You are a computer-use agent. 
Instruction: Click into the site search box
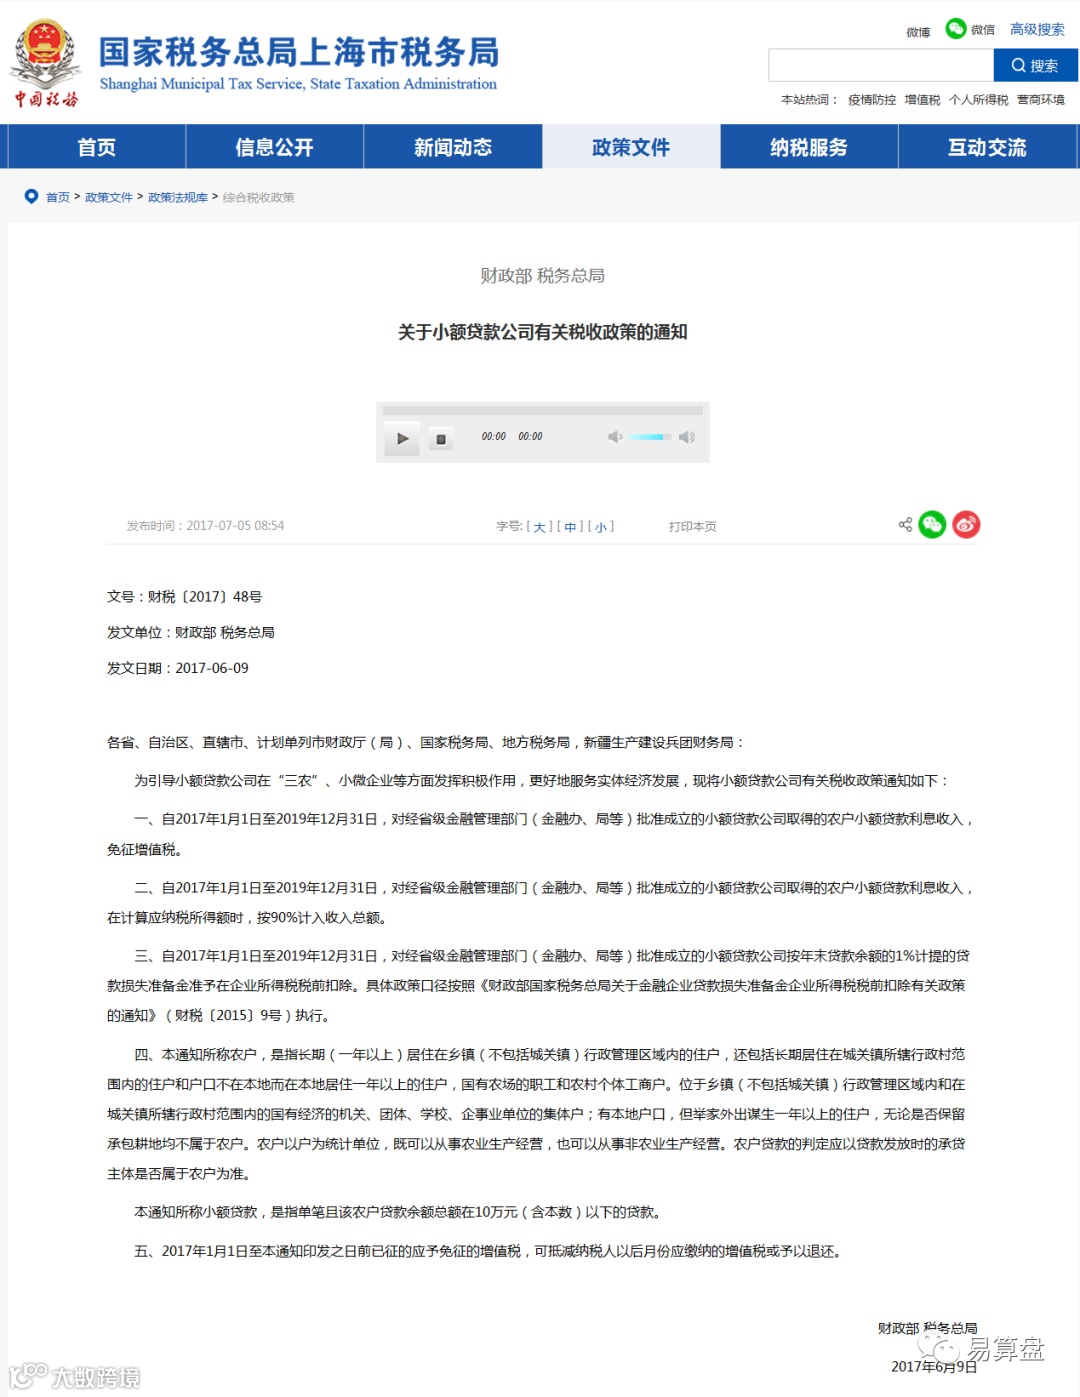coord(880,65)
